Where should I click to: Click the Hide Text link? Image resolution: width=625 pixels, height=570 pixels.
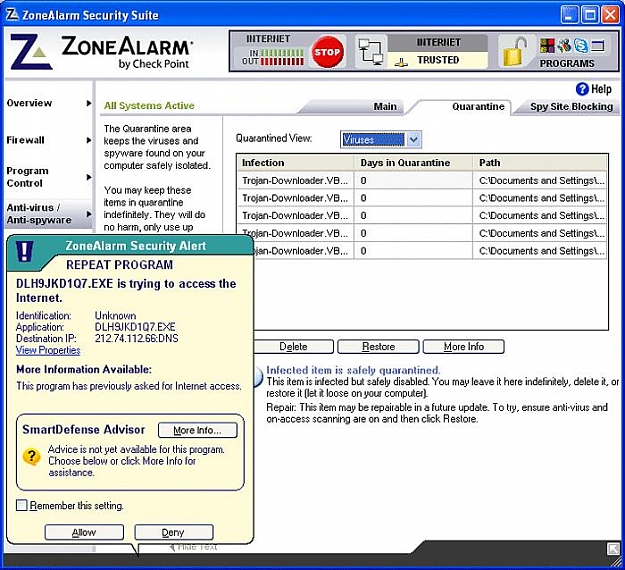click(x=198, y=546)
